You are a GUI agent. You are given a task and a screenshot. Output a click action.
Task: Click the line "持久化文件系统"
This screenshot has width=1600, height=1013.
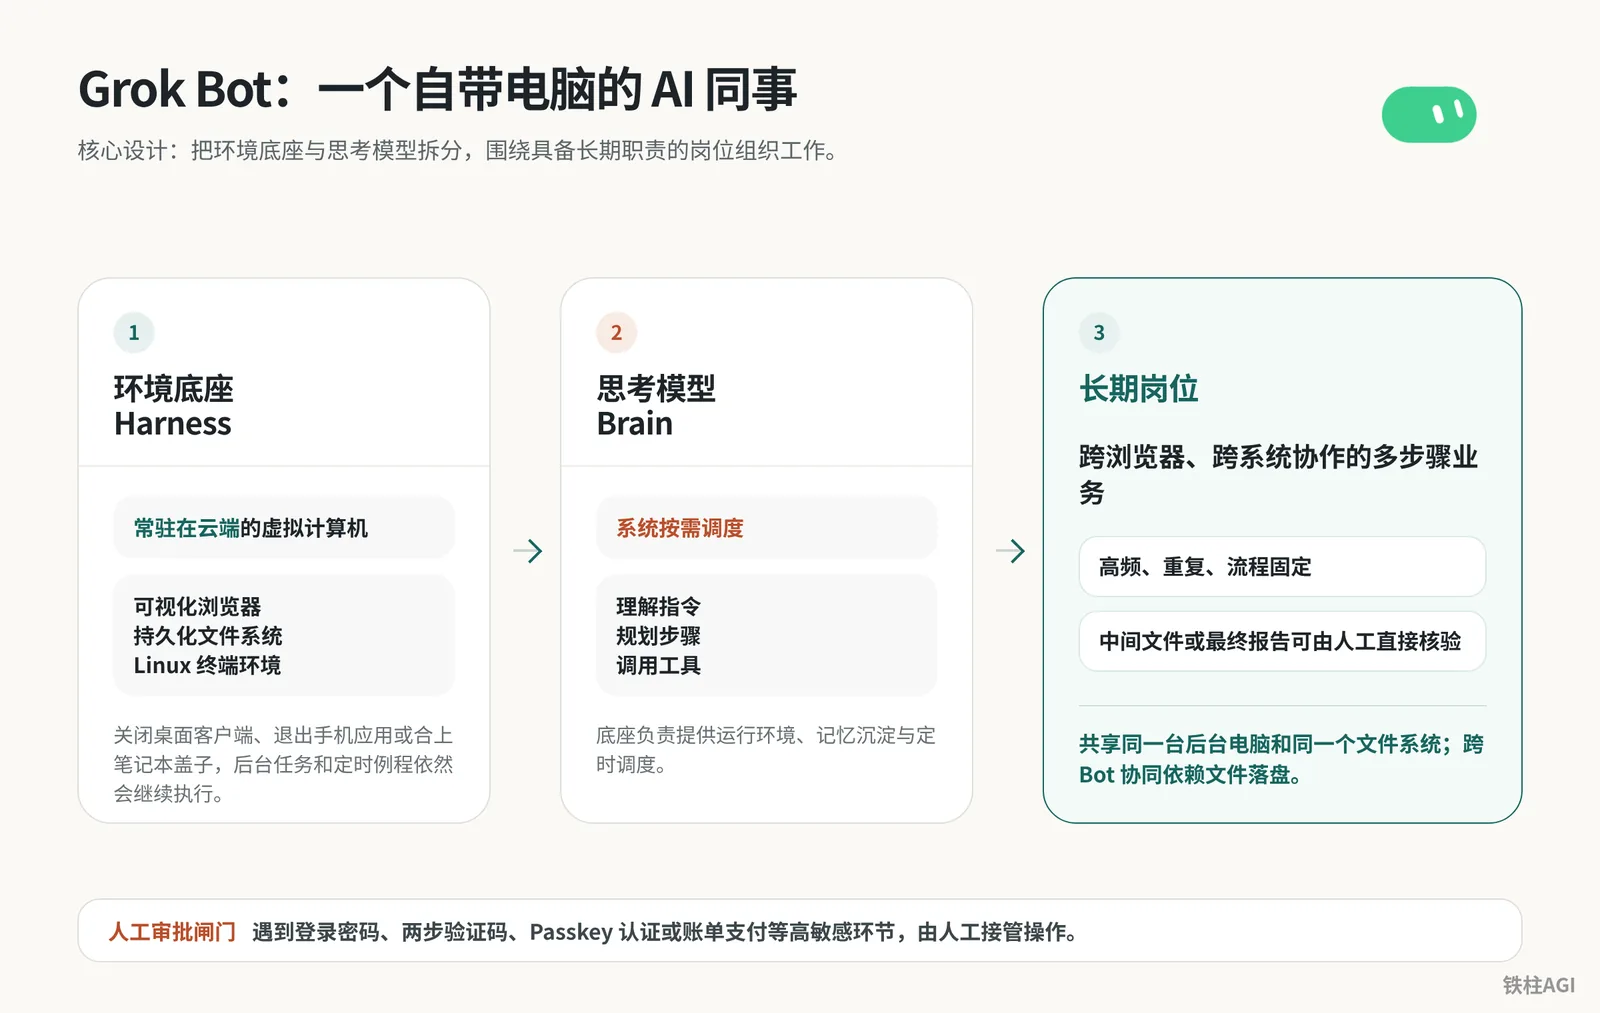(208, 636)
